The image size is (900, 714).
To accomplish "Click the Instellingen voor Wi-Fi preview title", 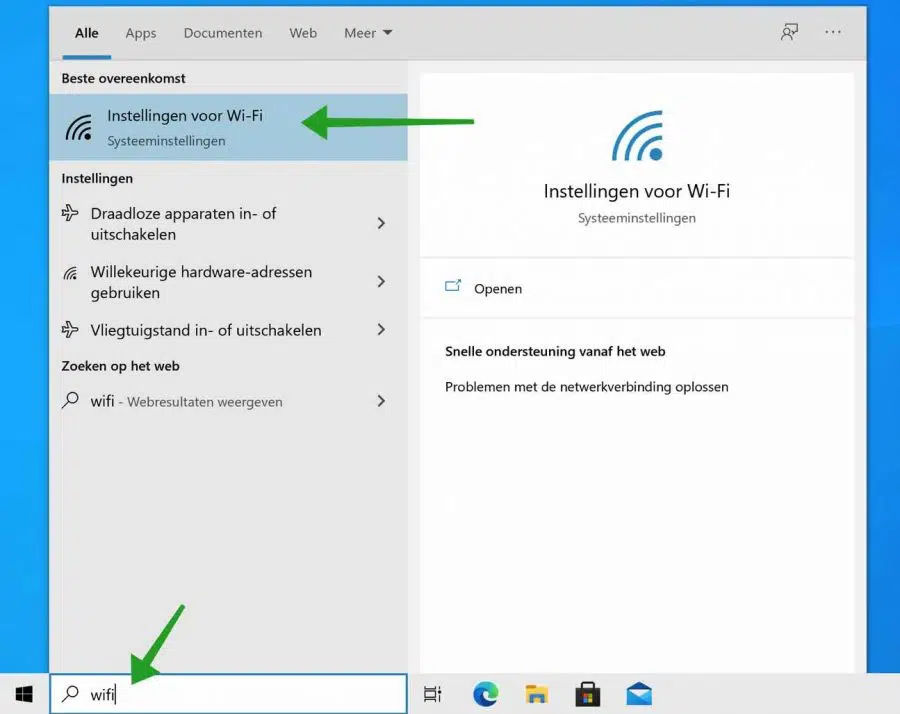I will [637, 191].
